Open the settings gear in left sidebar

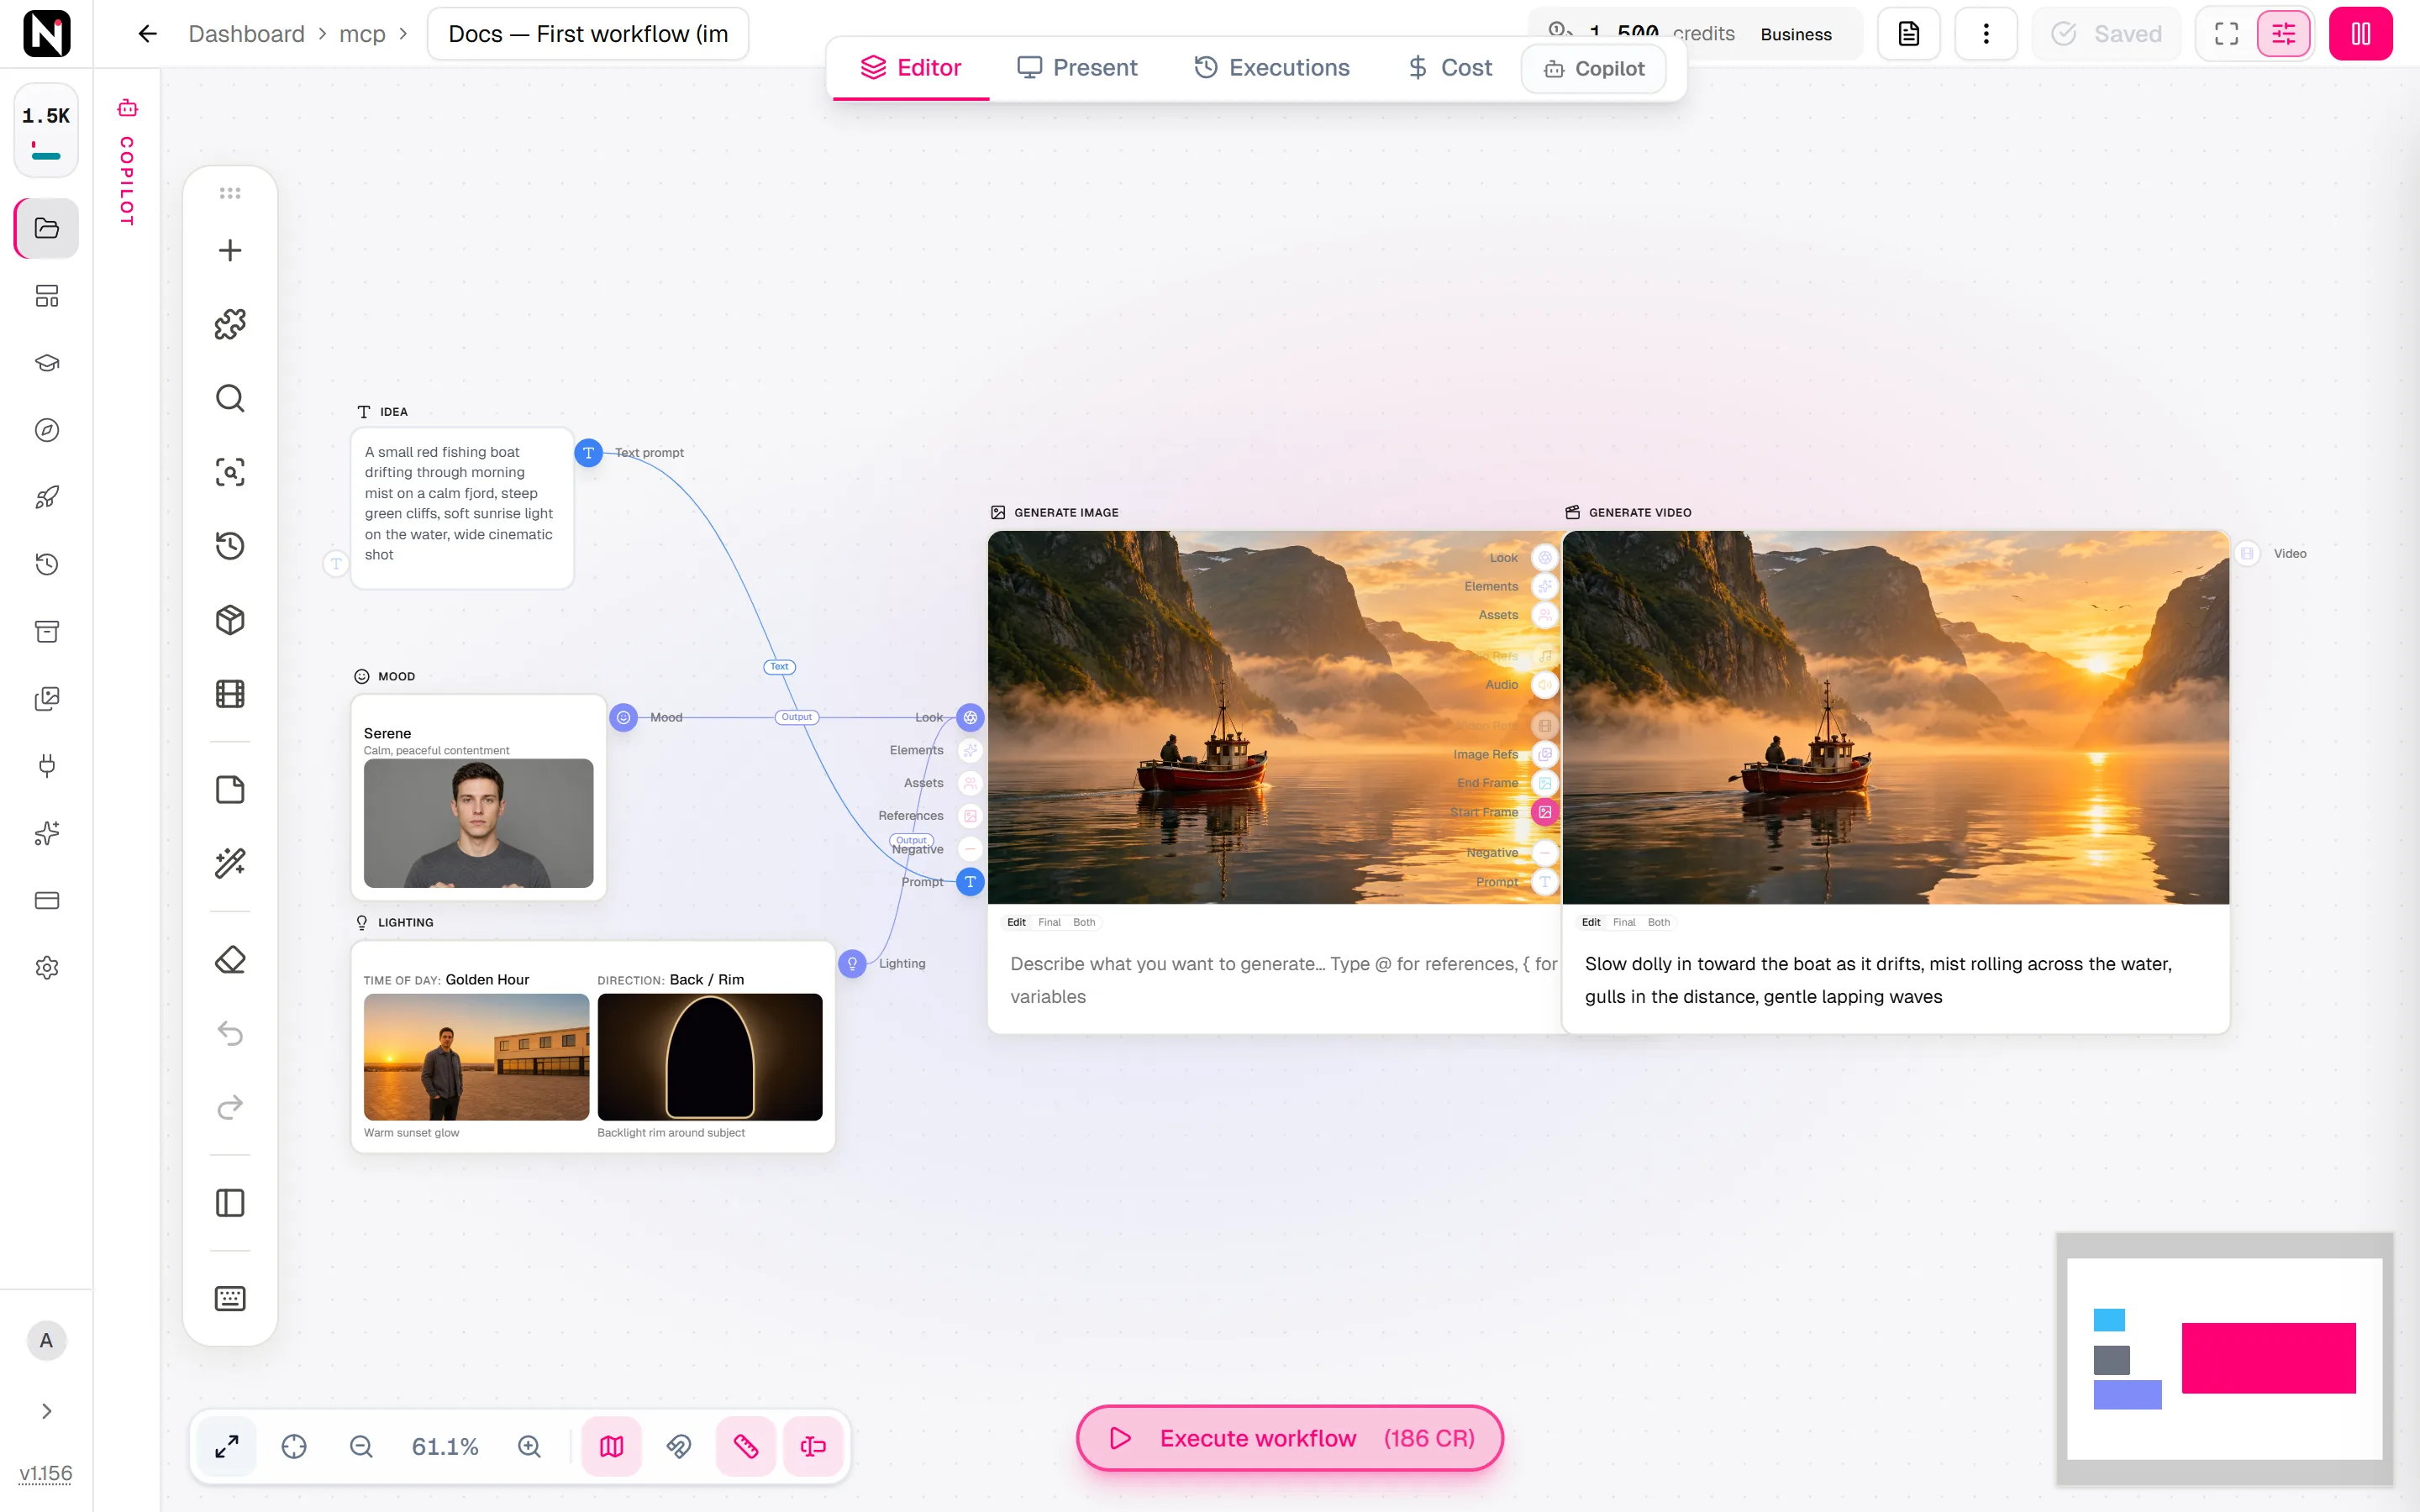coord(47,967)
